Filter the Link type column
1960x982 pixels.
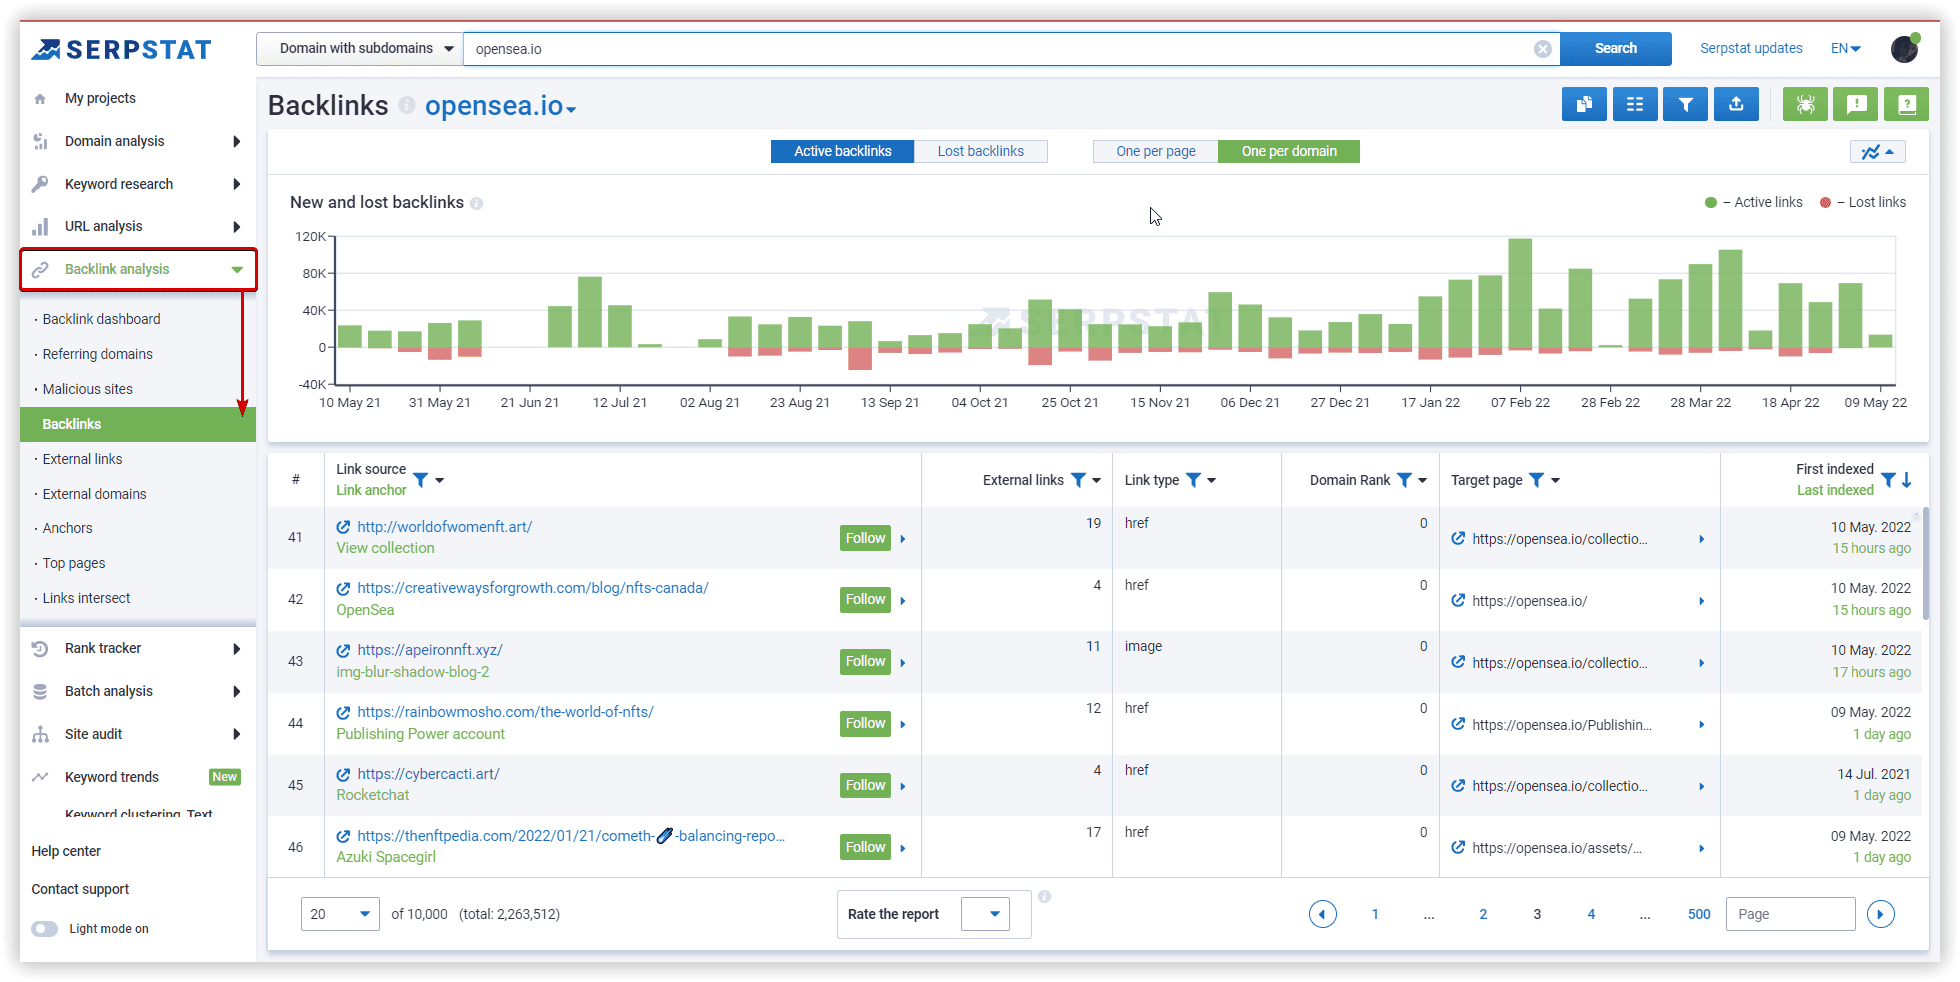pos(1193,480)
